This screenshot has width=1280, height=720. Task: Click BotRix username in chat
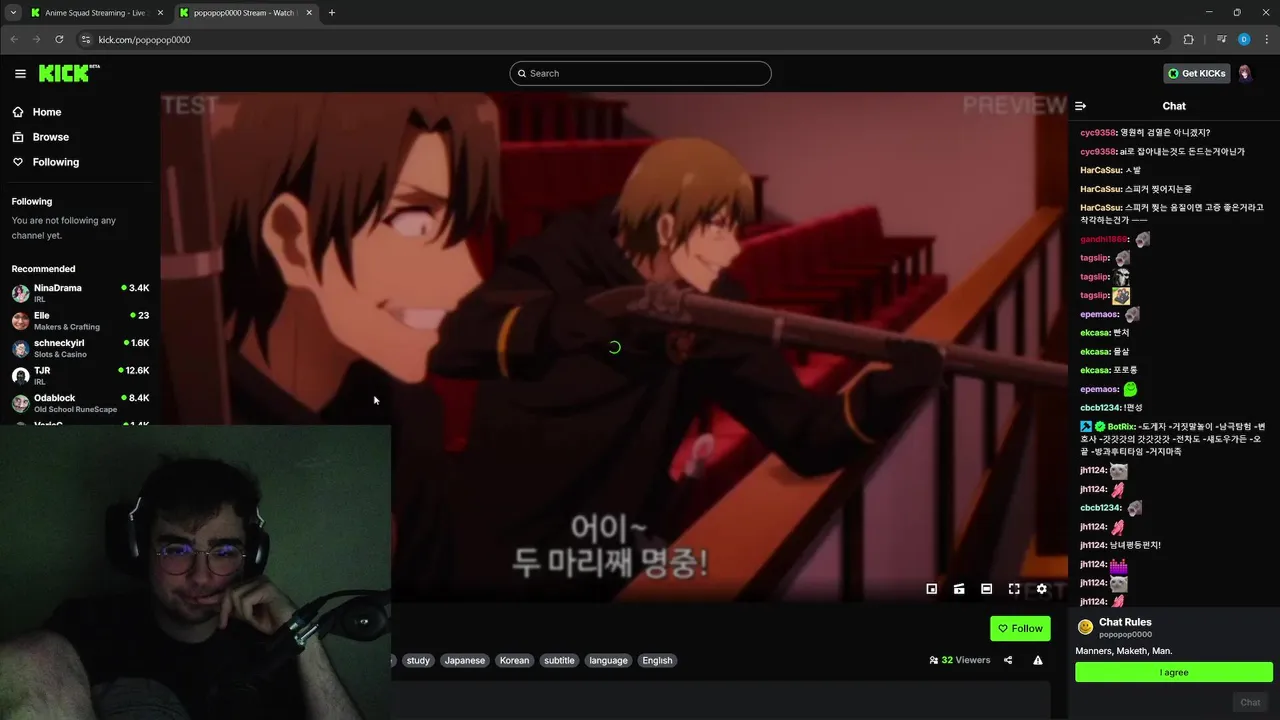[x=1121, y=426]
